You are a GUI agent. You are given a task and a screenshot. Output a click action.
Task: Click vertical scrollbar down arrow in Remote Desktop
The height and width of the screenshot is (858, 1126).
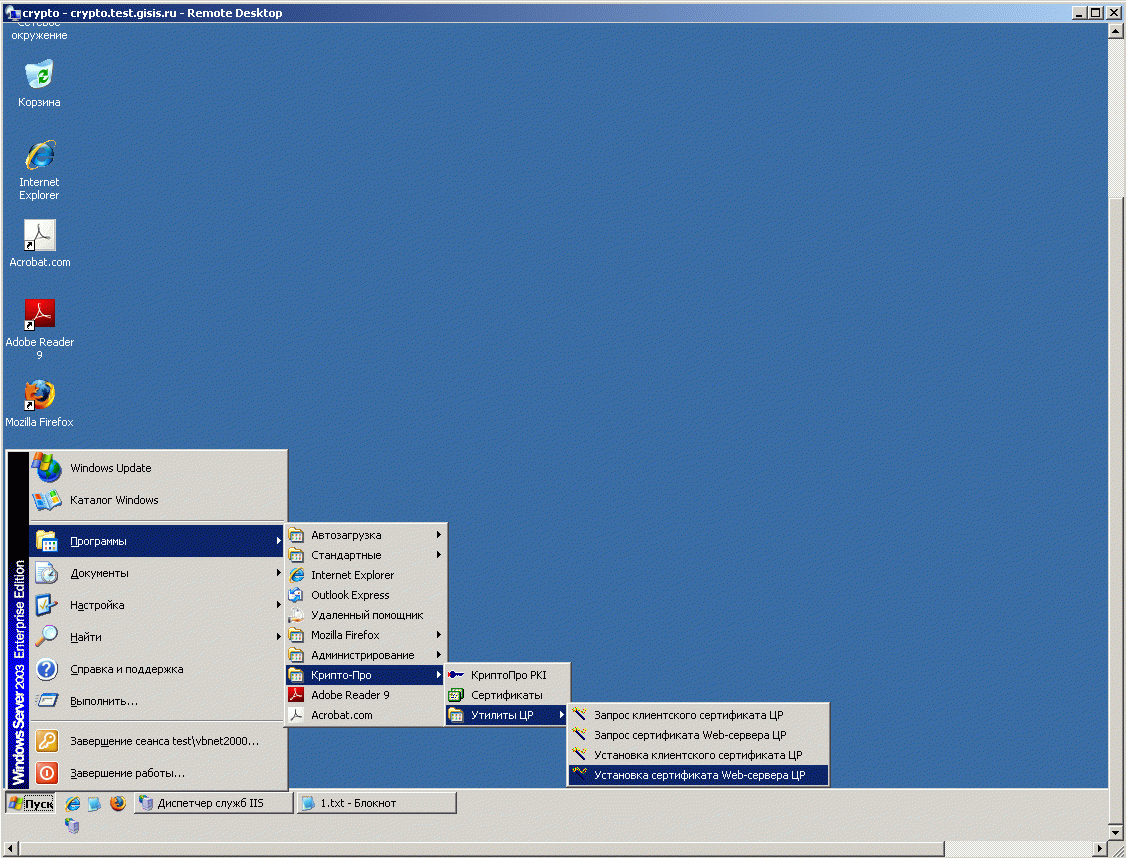coord(1115,833)
